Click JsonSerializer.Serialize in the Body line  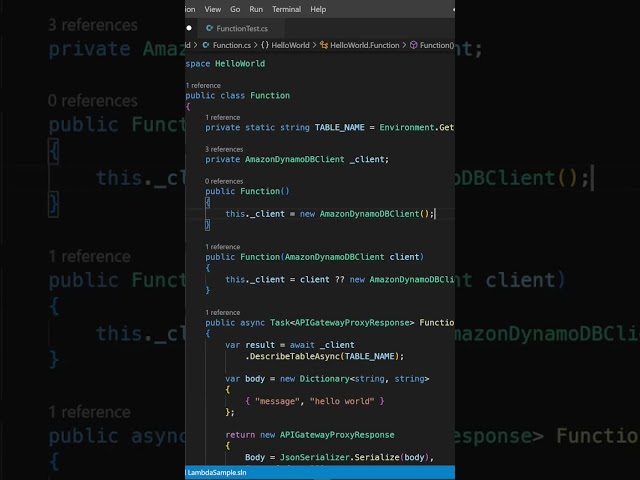(340, 458)
